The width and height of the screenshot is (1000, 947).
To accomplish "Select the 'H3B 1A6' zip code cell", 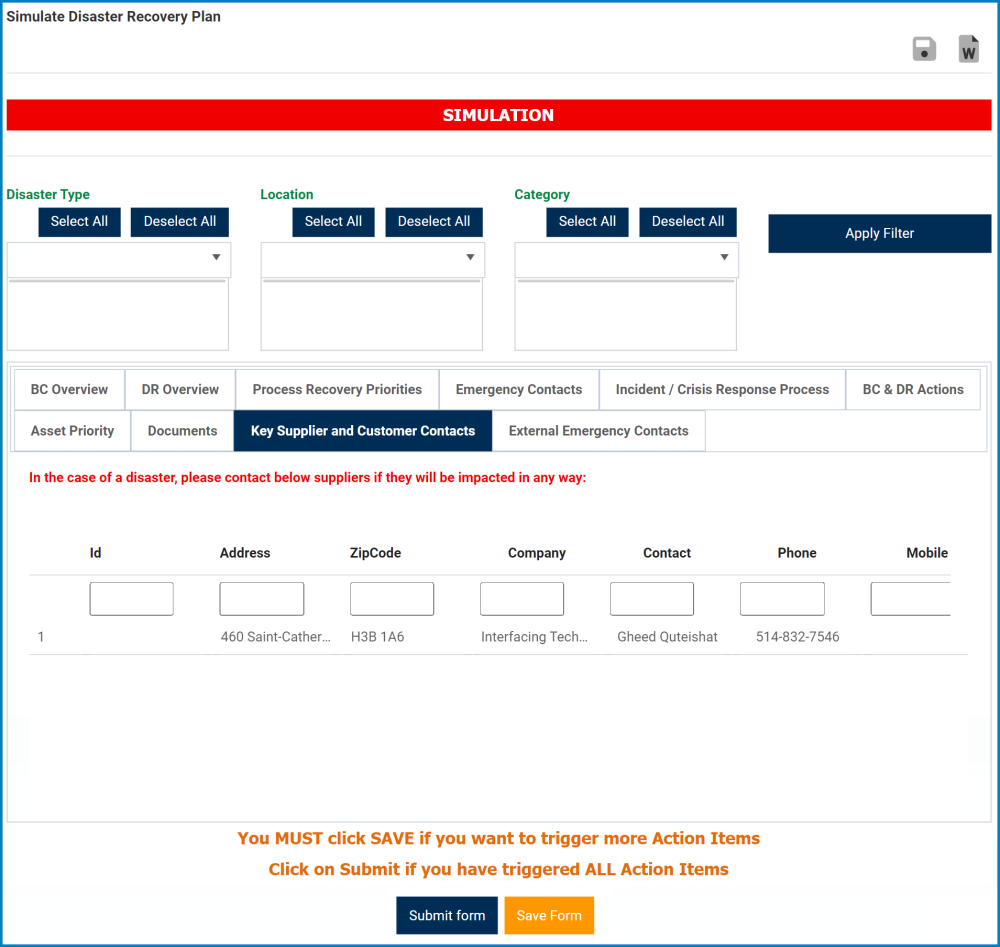I will click(x=378, y=636).
